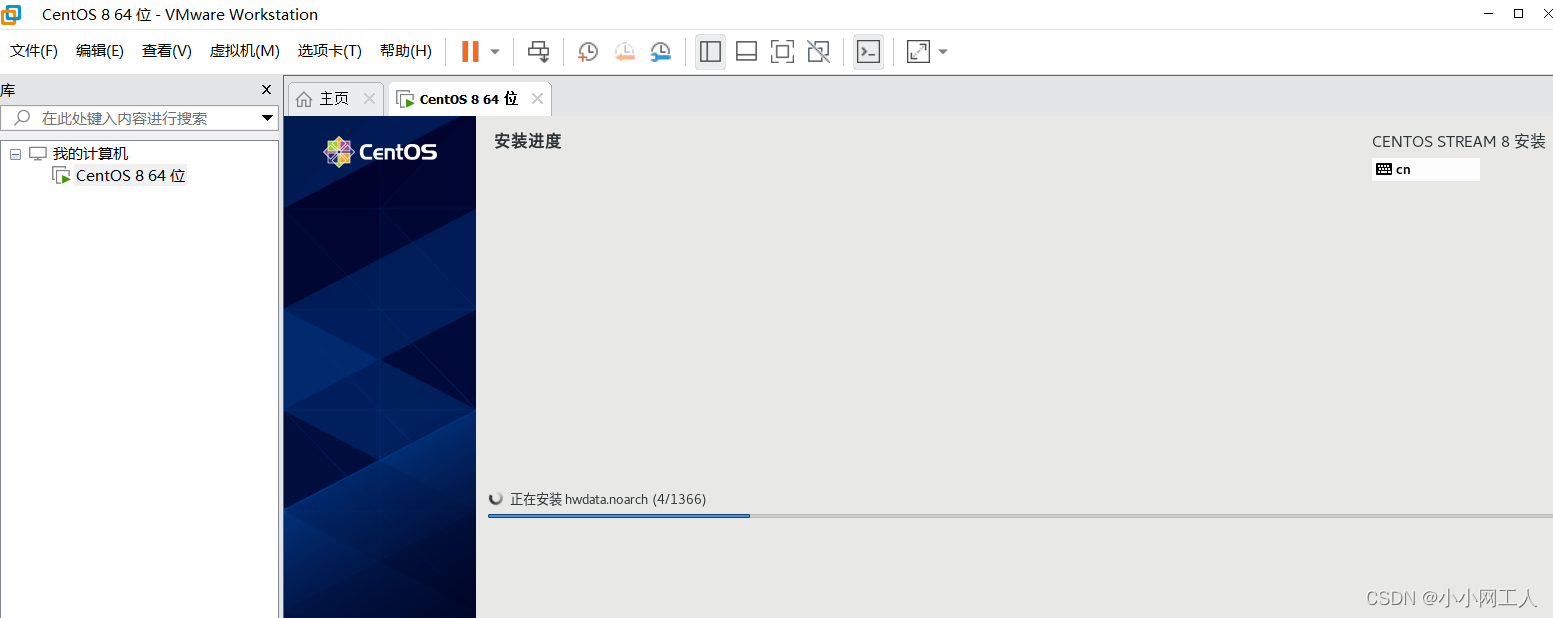Click the library search input field
The height and width of the screenshot is (618, 1553).
140,118
